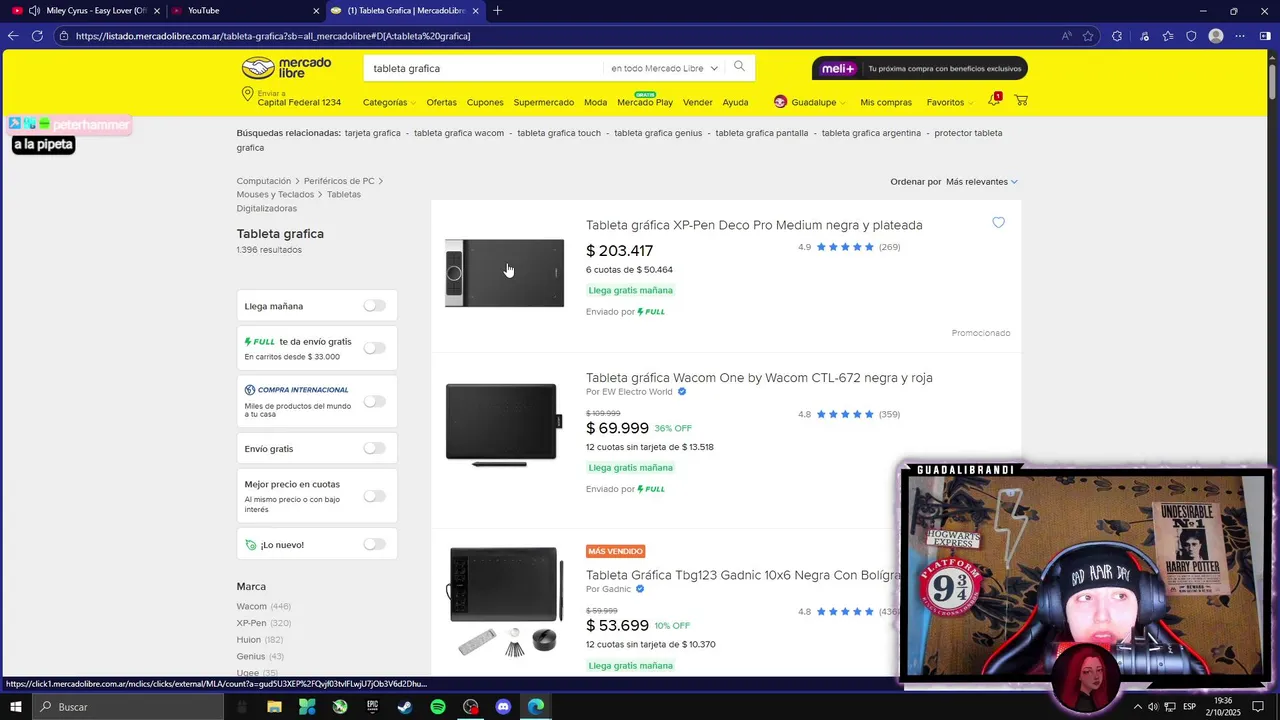Open Discord from the taskbar
Screen dimensions: 1280x720
(x=503, y=707)
